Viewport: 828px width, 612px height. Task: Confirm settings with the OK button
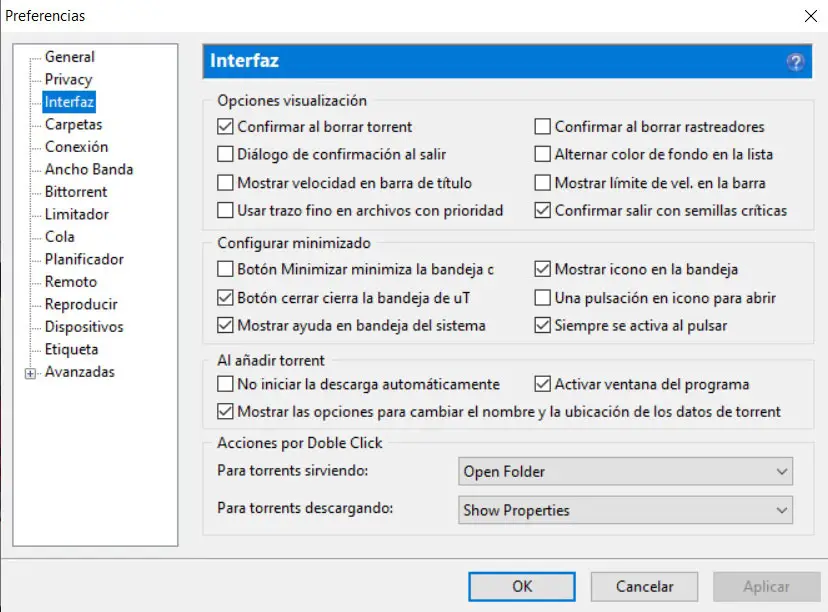[522, 587]
